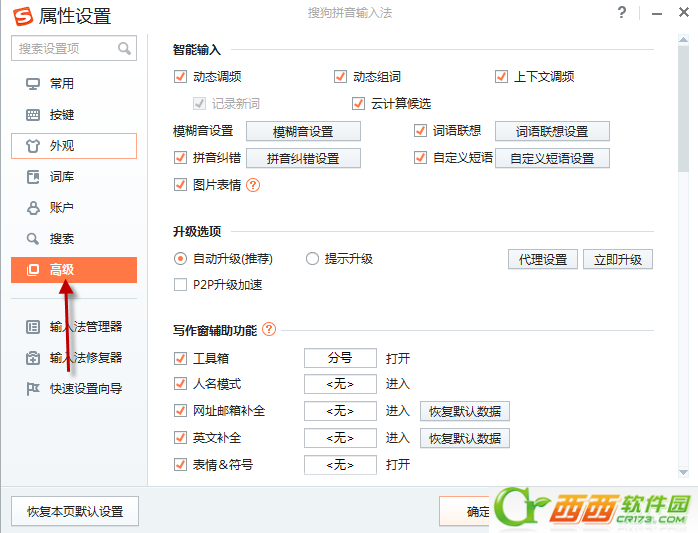Open the 词库 settings section
This screenshot has width=698, height=533.
tap(74, 177)
